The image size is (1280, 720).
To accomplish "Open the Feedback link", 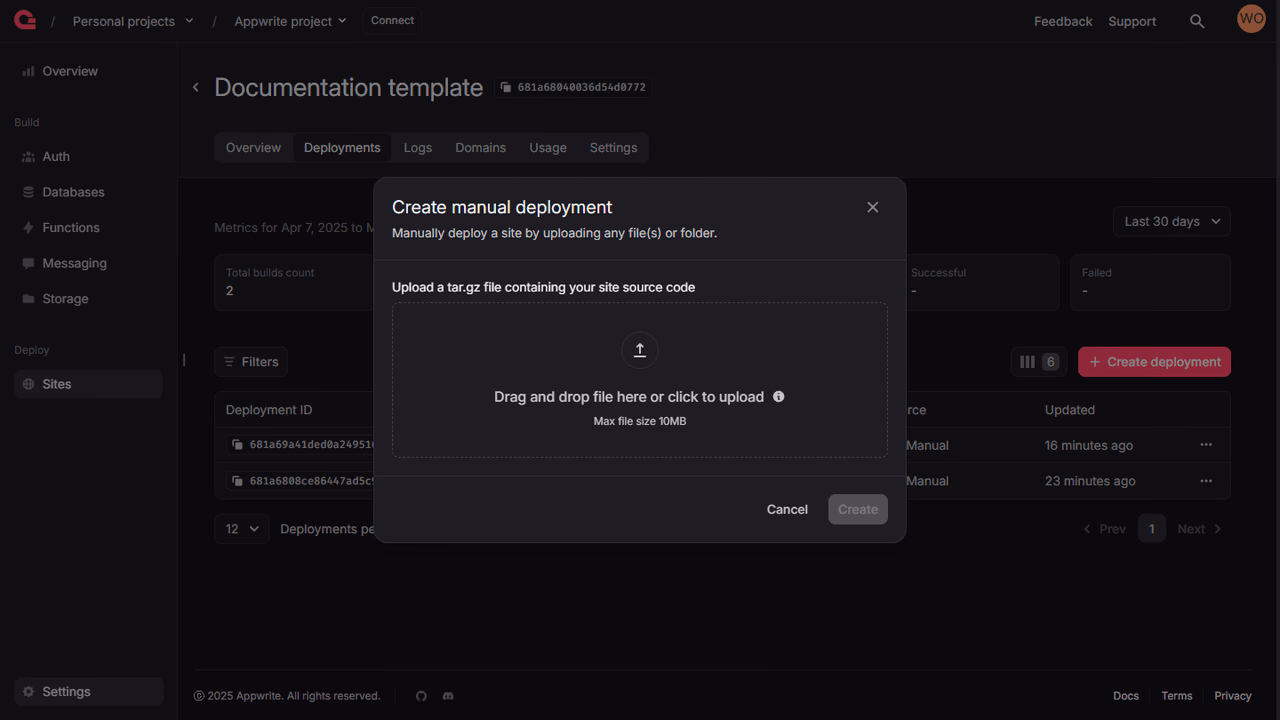I will point(1063,21).
